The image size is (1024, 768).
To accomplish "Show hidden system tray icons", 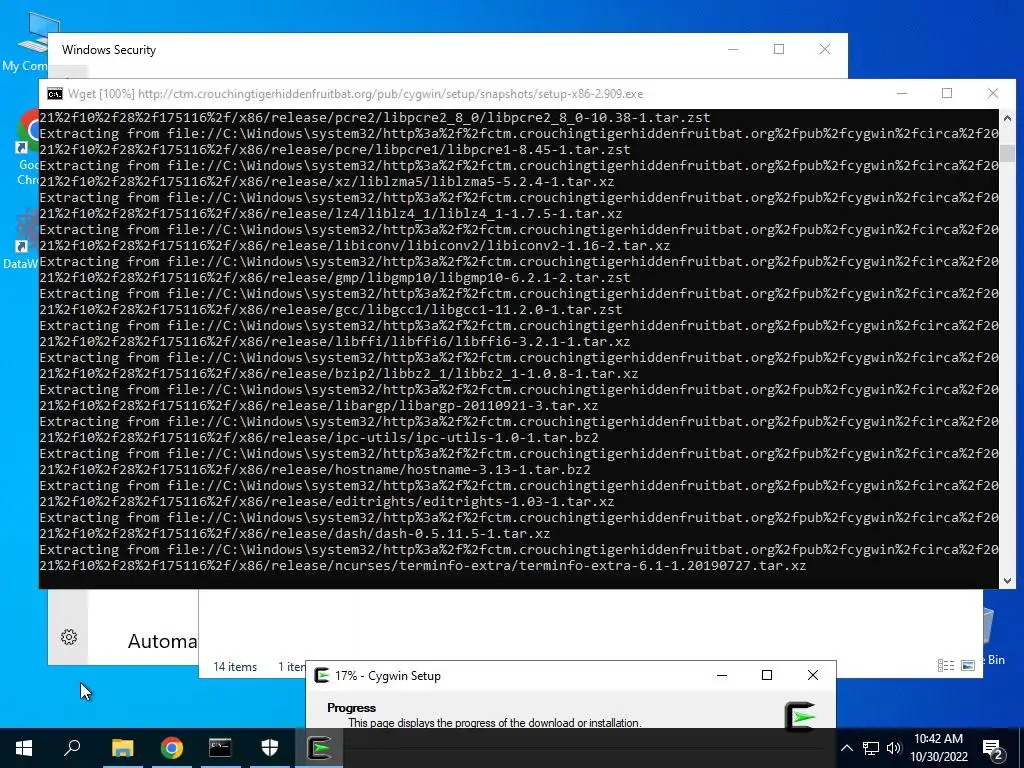I will [x=847, y=748].
